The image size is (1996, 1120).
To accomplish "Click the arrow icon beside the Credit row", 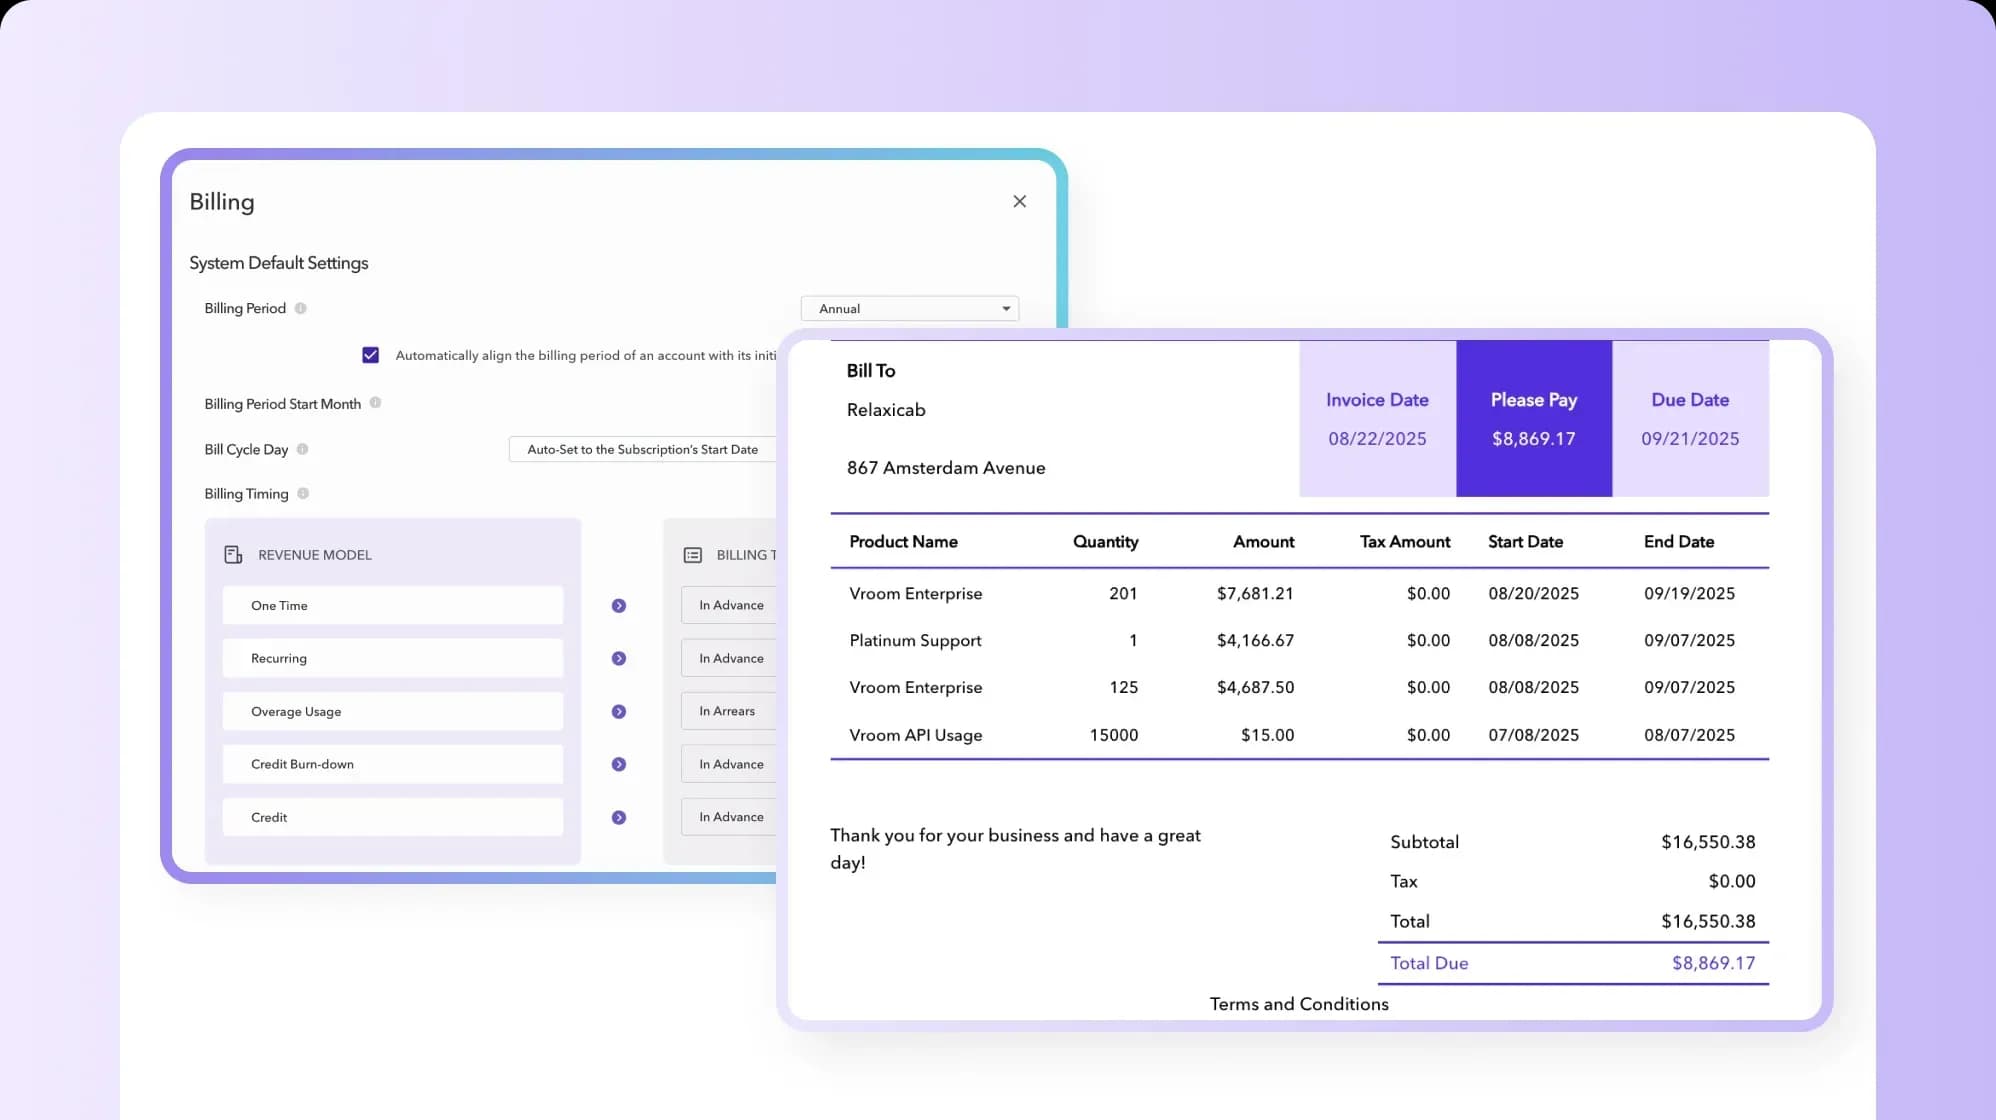I will pyautogui.click(x=619, y=818).
